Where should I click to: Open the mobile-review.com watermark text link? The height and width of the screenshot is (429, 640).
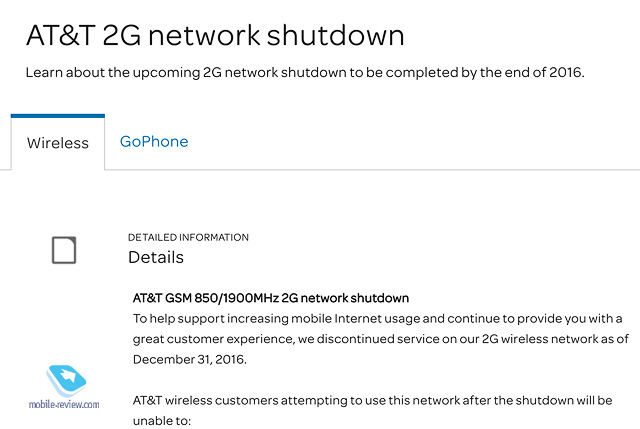tap(64, 405)
